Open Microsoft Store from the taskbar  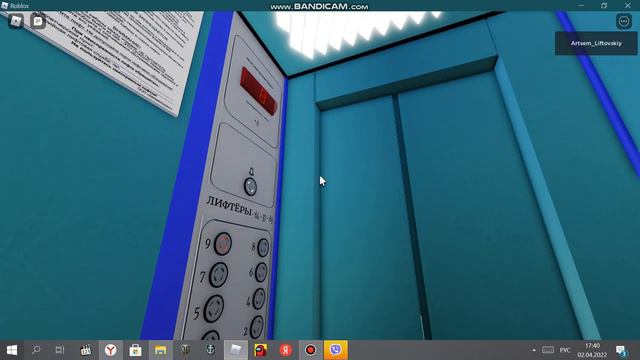point(136,350)
